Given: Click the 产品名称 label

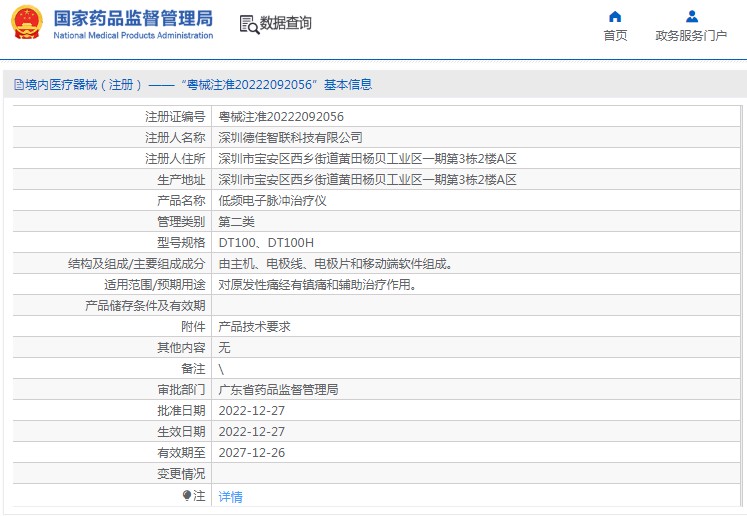Looking at the screenshot, I should [x=181, y=201].
